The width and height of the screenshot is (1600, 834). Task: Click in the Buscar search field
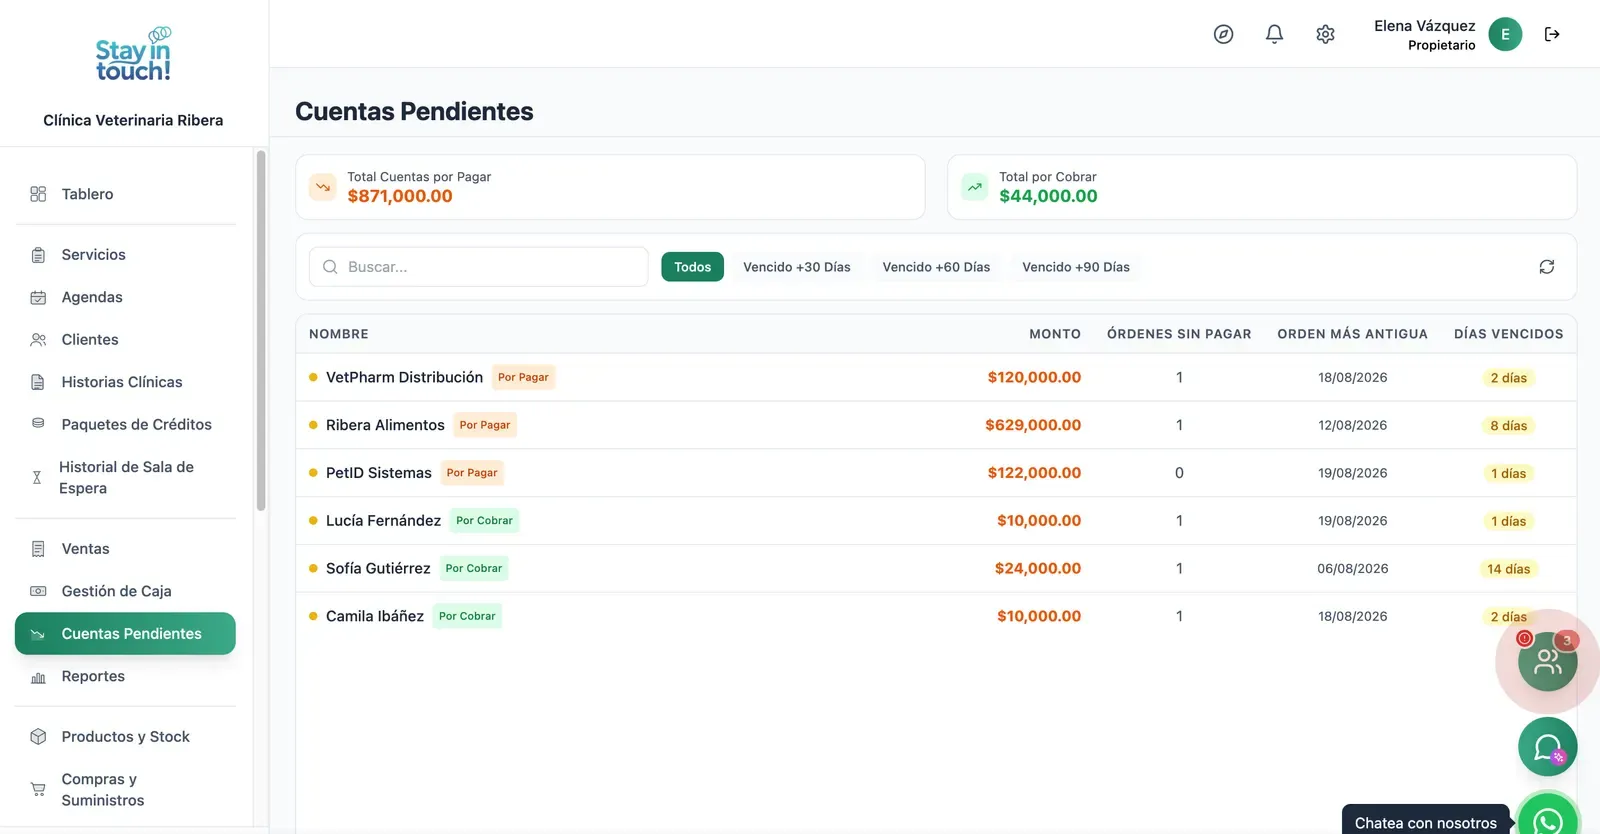tap(479, 267)
